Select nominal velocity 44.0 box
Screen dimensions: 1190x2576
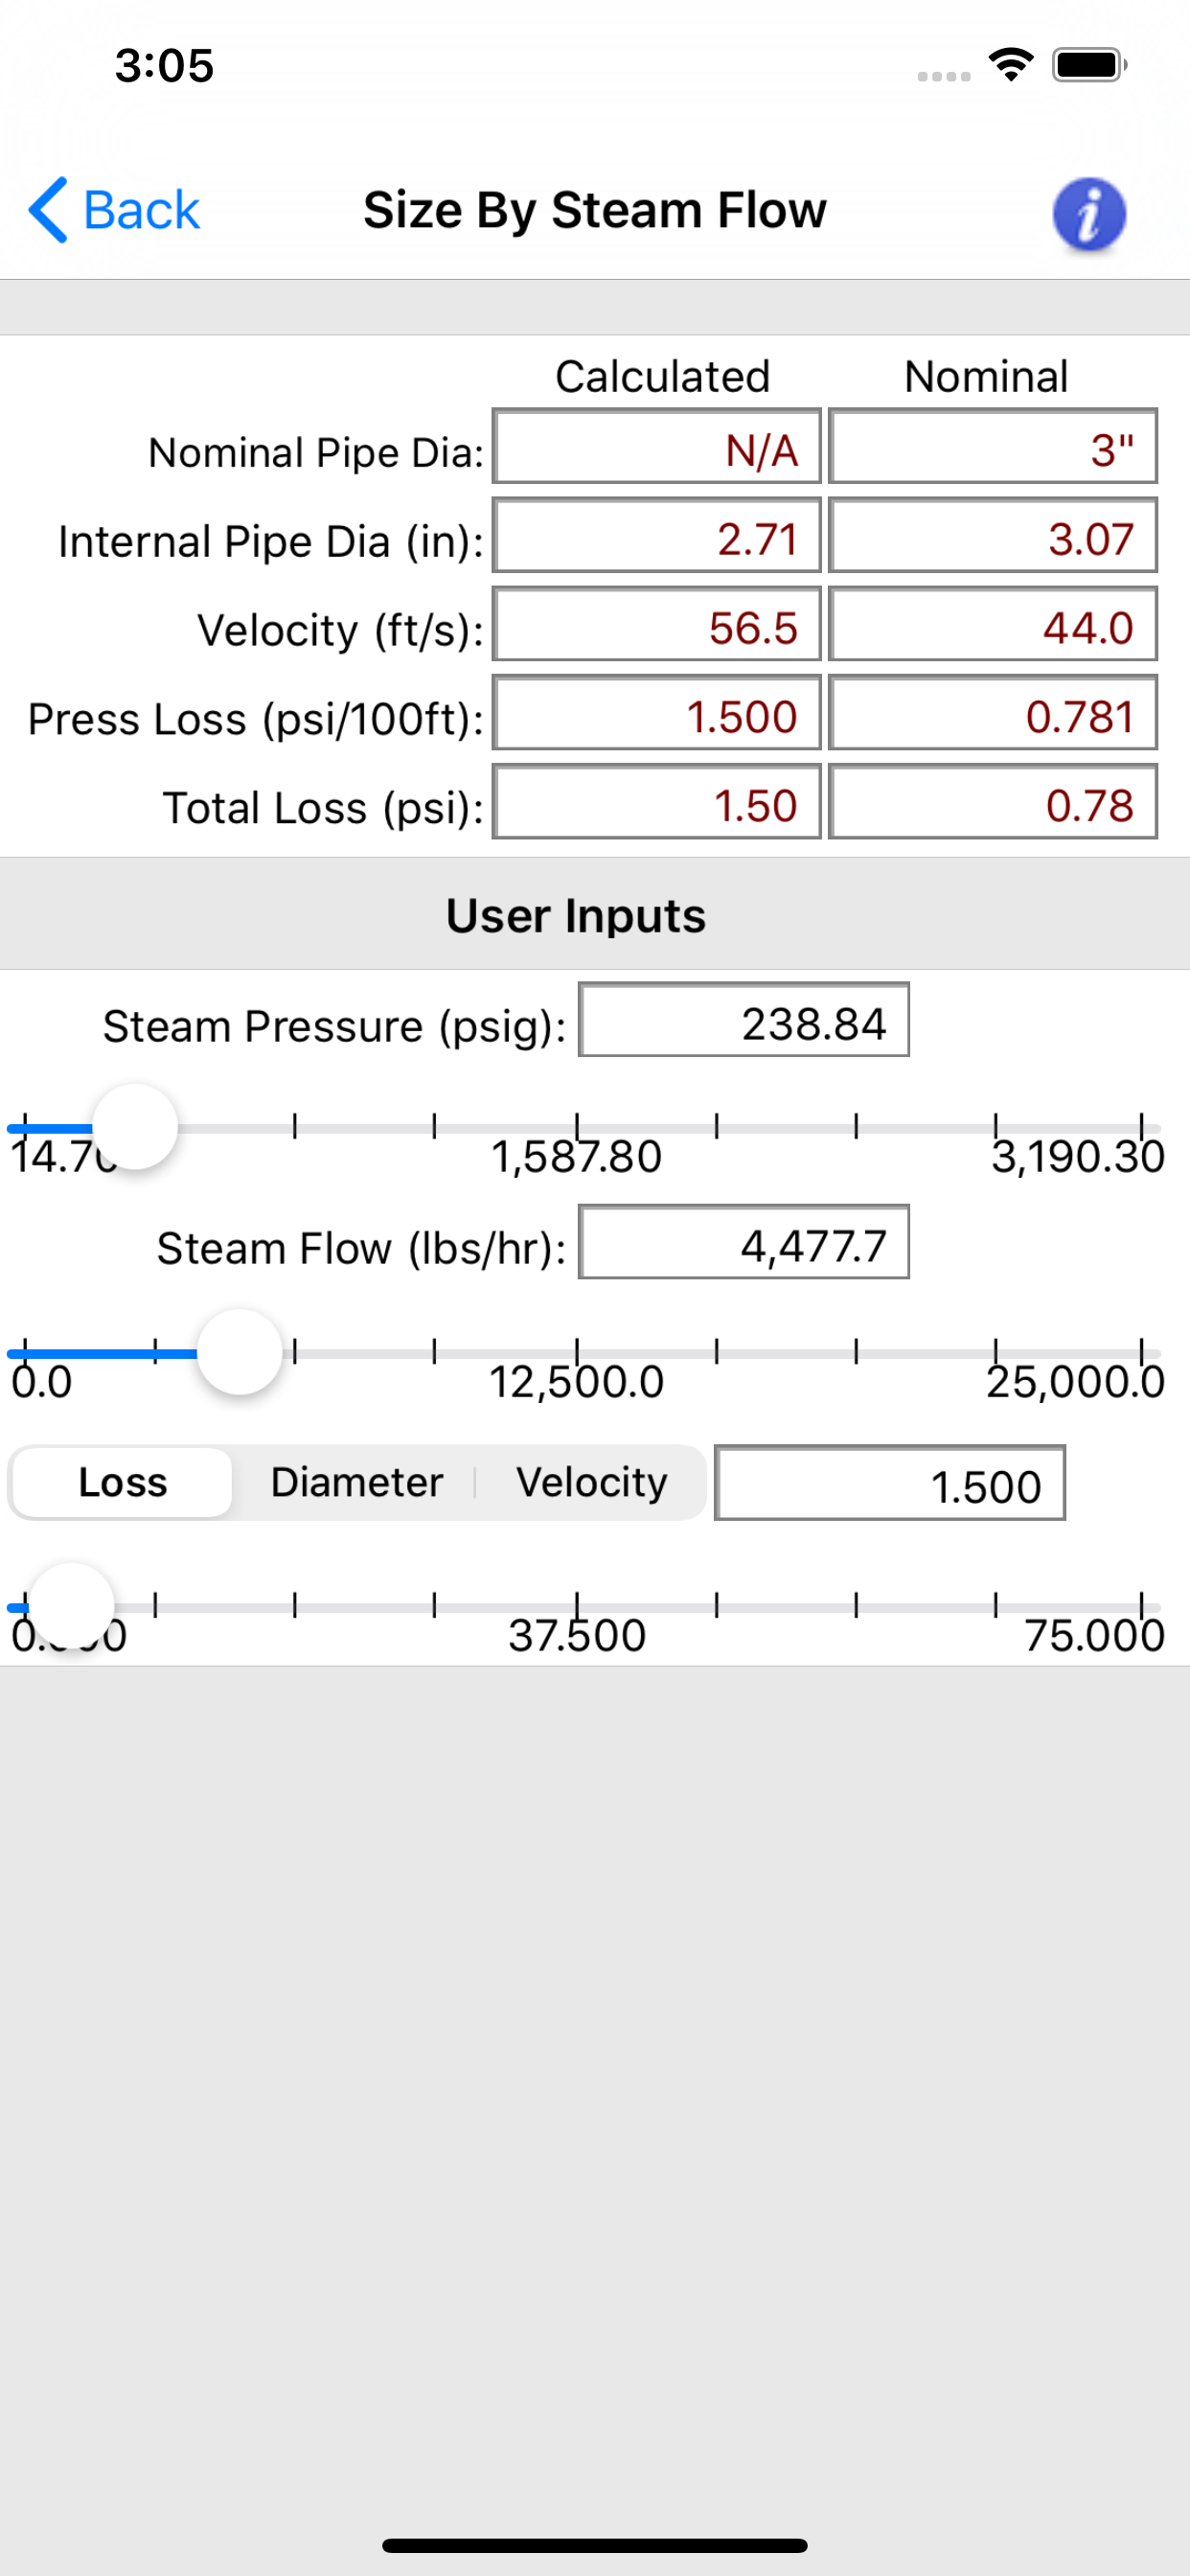pyautogui.click(x=992, y=624)
